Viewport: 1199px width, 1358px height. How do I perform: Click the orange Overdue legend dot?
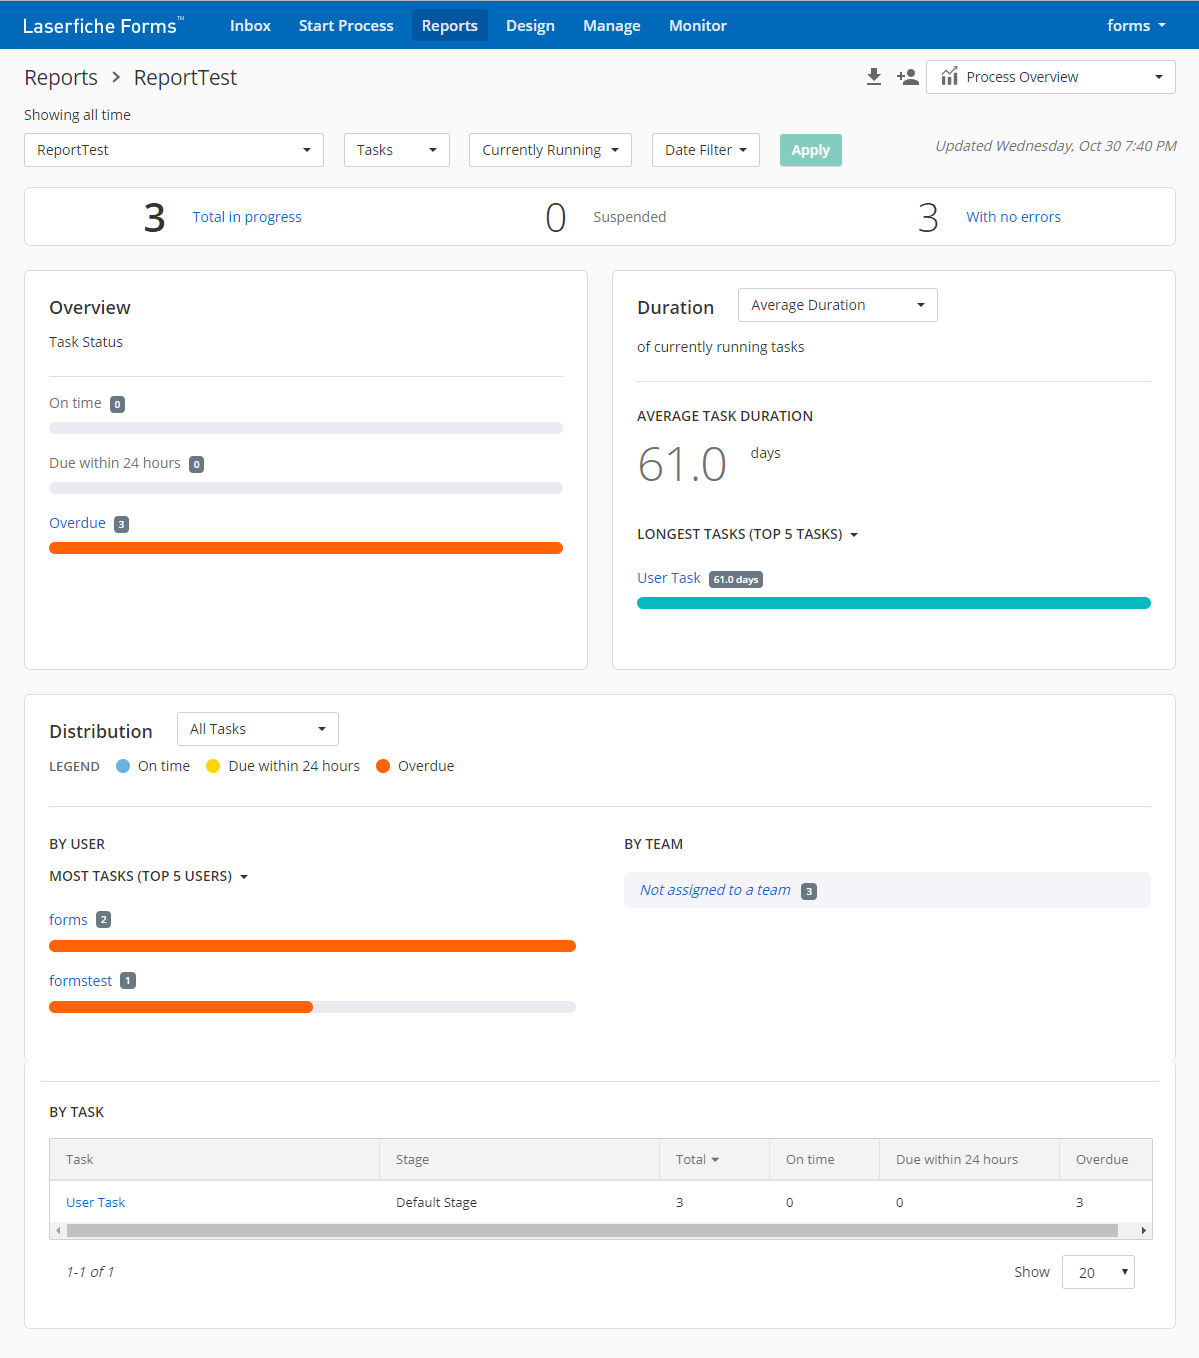383,766
